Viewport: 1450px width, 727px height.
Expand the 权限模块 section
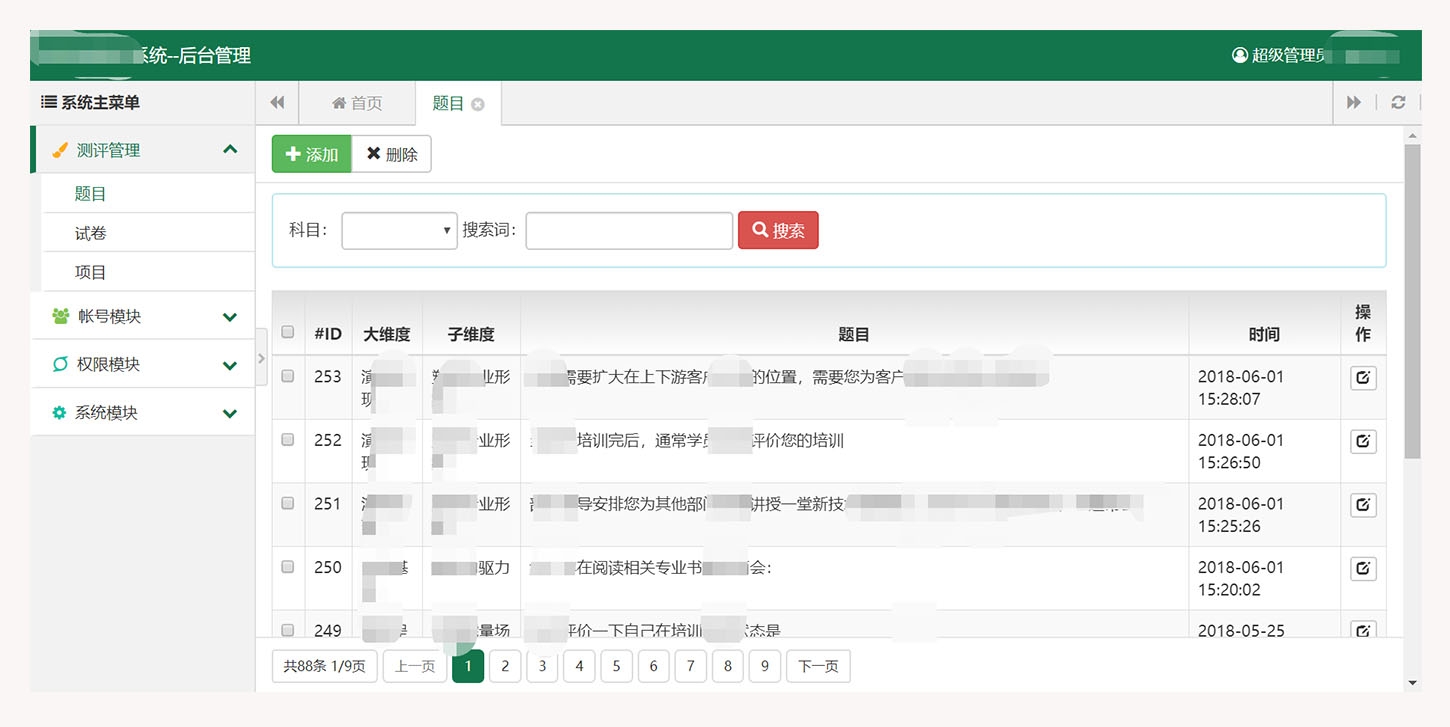click(143, 365)
